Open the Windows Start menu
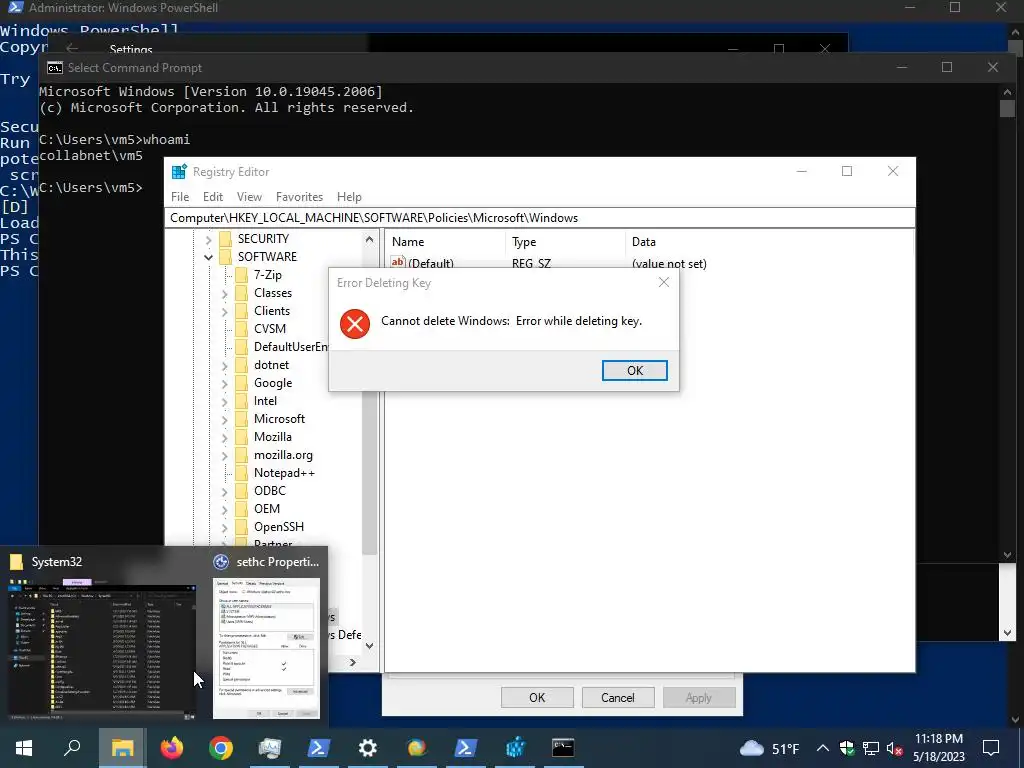The image size is (1024, 768). (24, 748)
